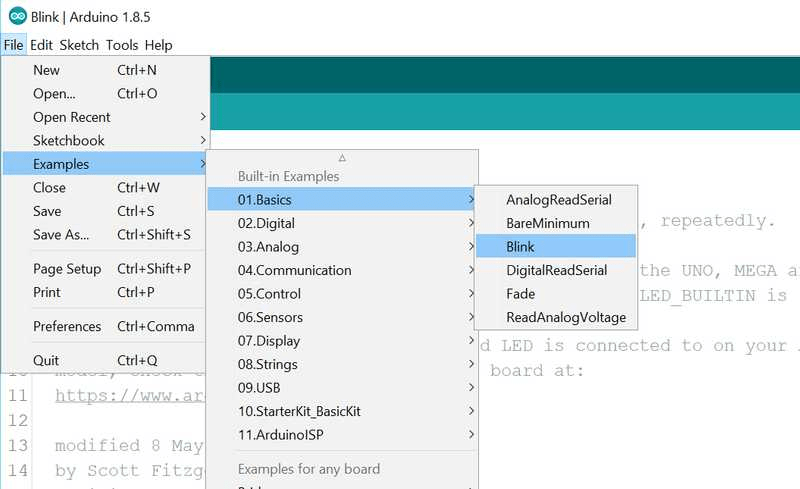Choose Quit in the File menu

(x=105, y=360)
